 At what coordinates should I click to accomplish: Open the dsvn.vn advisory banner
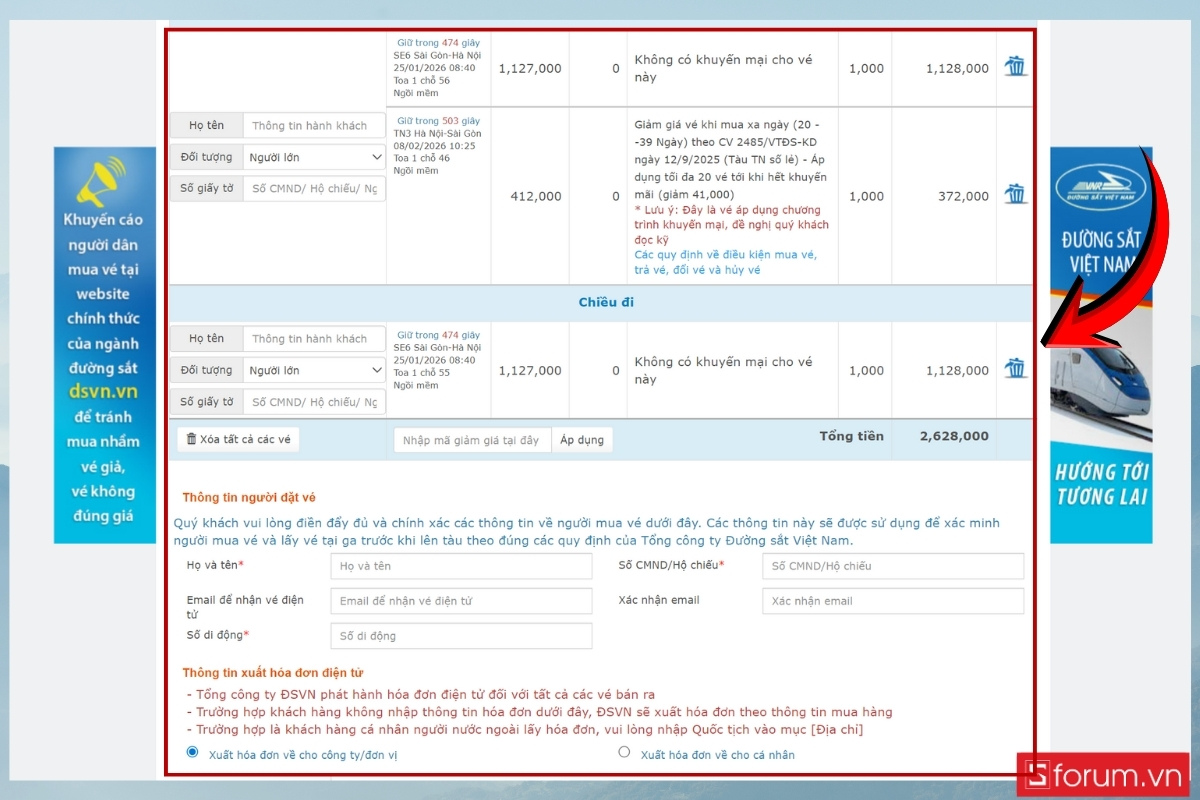tap(105, 345)
